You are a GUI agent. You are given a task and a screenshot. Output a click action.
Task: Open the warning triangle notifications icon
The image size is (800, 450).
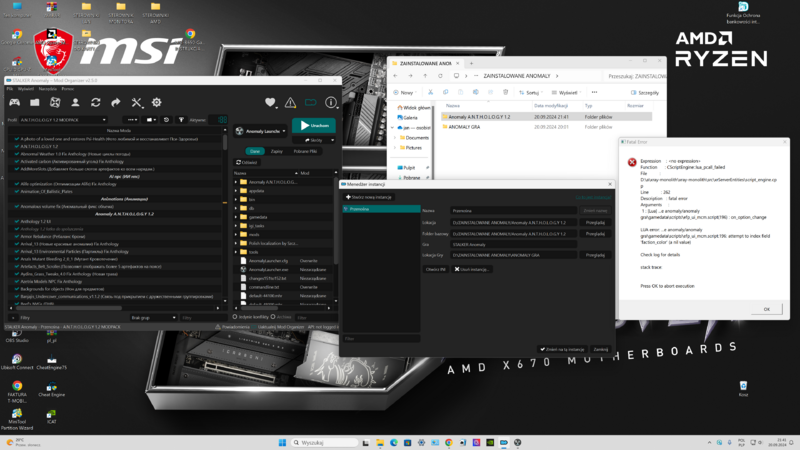click(290, 102)
